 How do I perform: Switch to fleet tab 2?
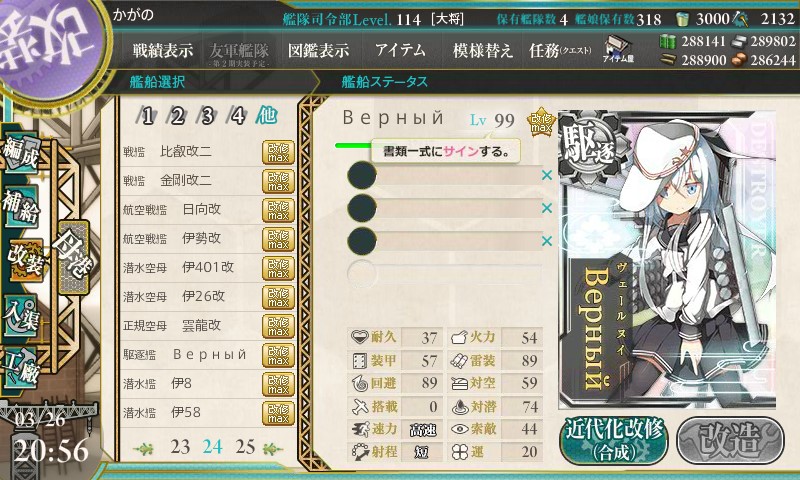click(177, 116)
